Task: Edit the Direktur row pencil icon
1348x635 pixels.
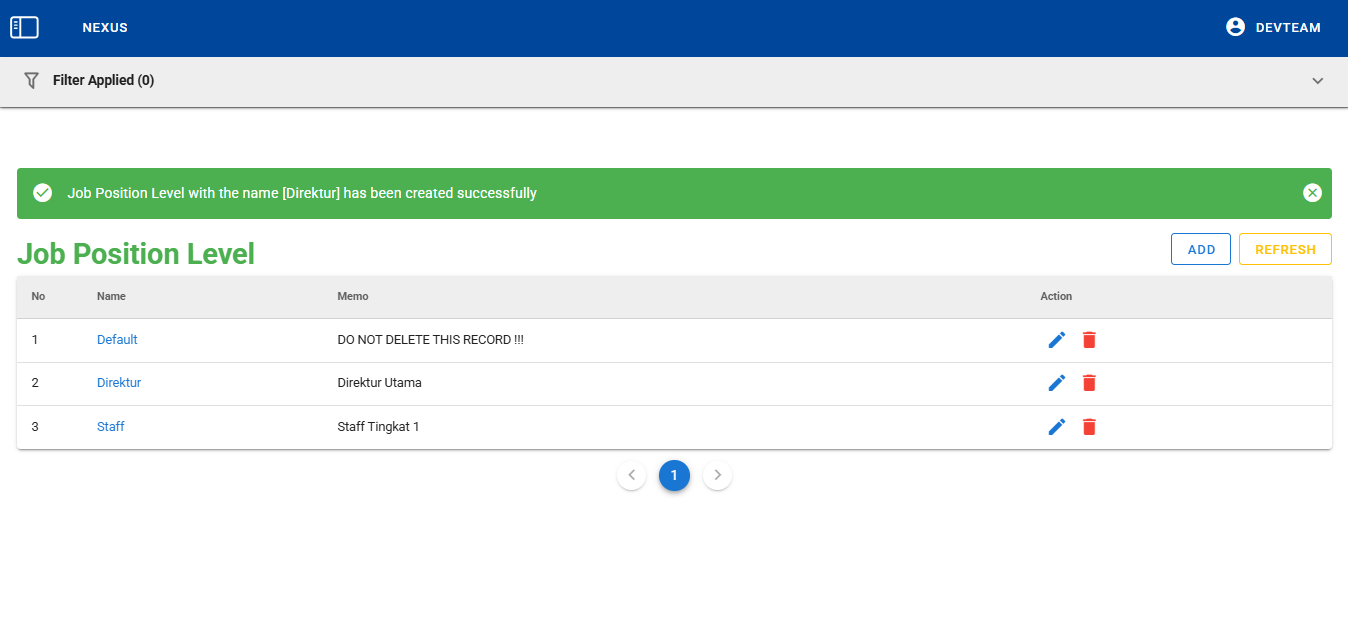Action: 1057,383
